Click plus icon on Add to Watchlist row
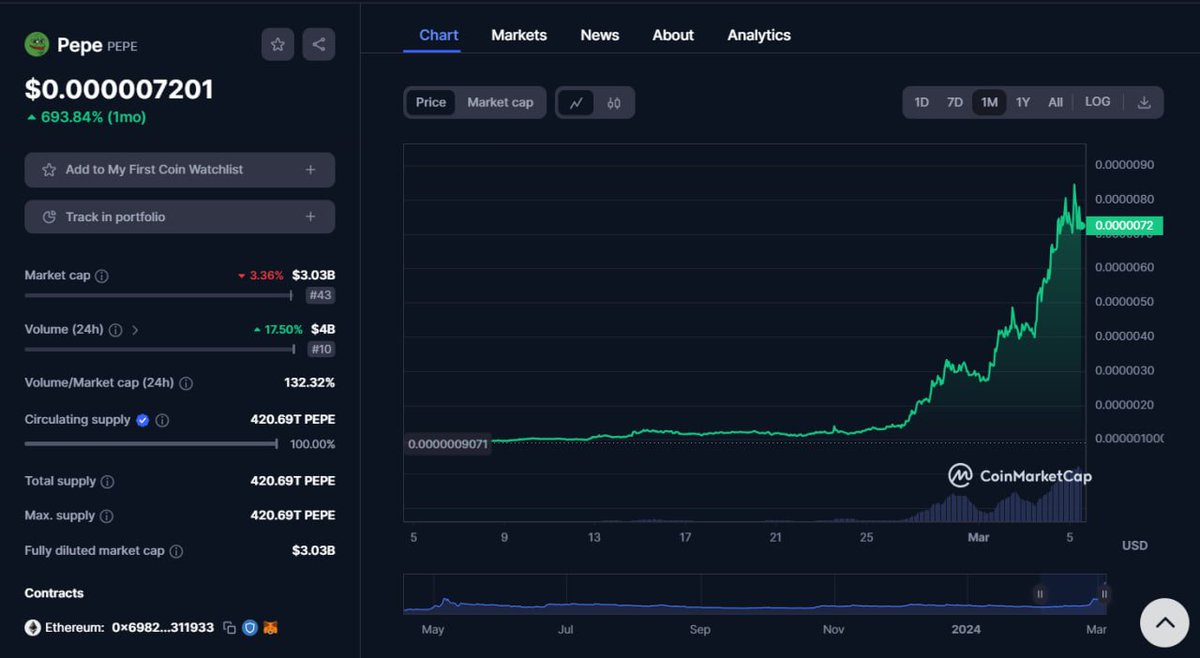 pyautogui.click(x=310, y=170)
